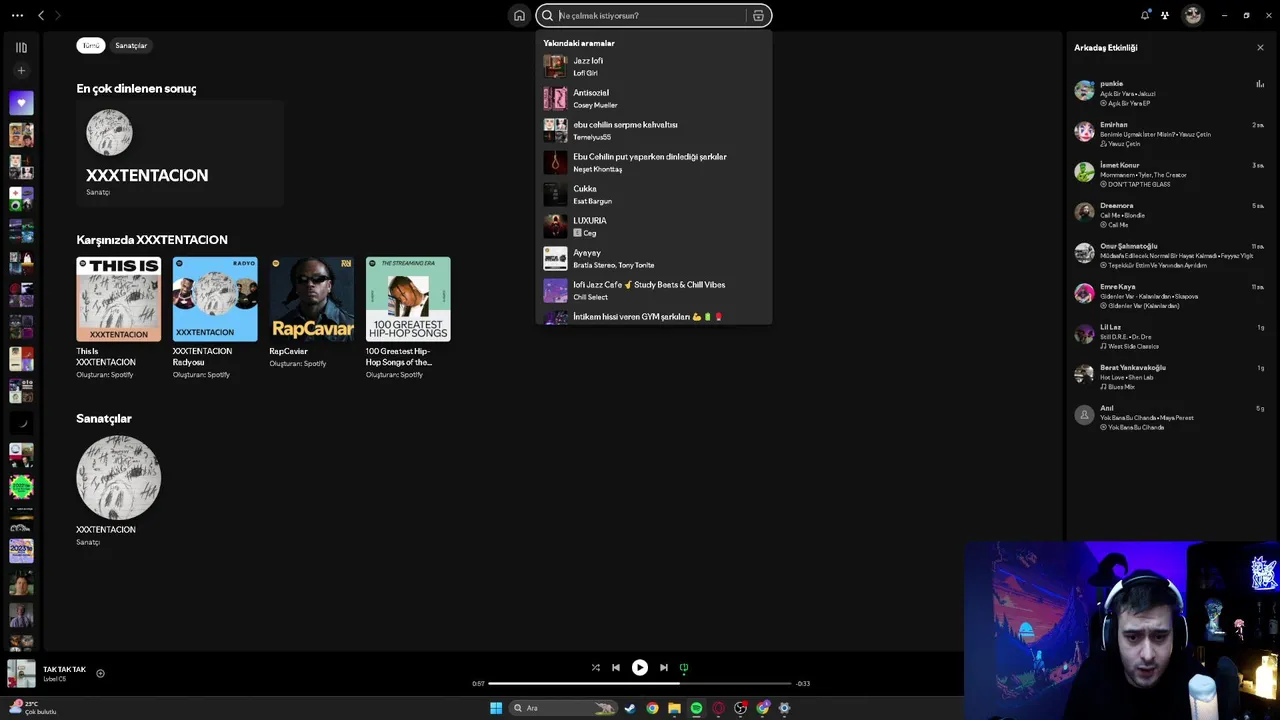Open TAK TAK TAK song title
Screen dimensions: 1280x720
click(x=64, y=669)
